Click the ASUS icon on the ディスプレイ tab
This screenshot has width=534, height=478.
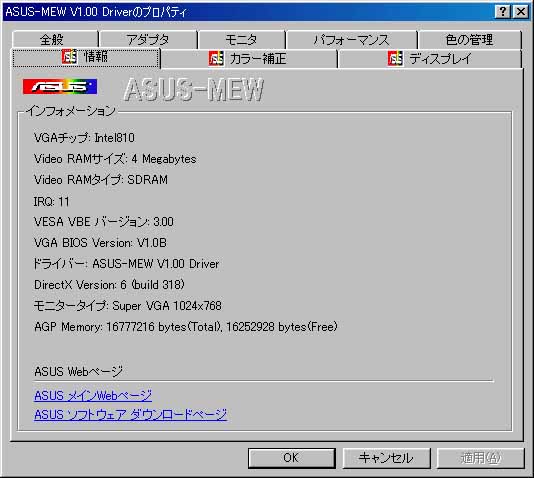pos(395,59)
